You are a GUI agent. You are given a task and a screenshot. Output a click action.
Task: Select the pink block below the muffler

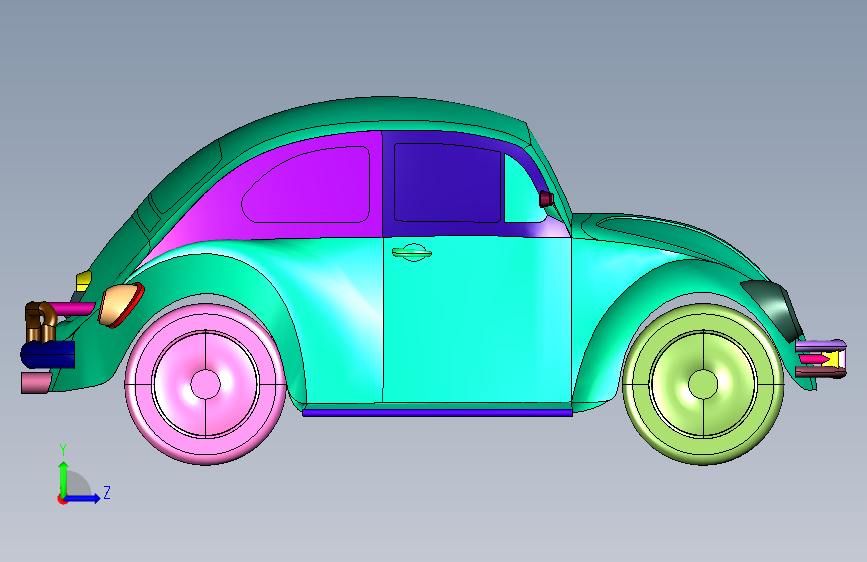pos(36,383)
